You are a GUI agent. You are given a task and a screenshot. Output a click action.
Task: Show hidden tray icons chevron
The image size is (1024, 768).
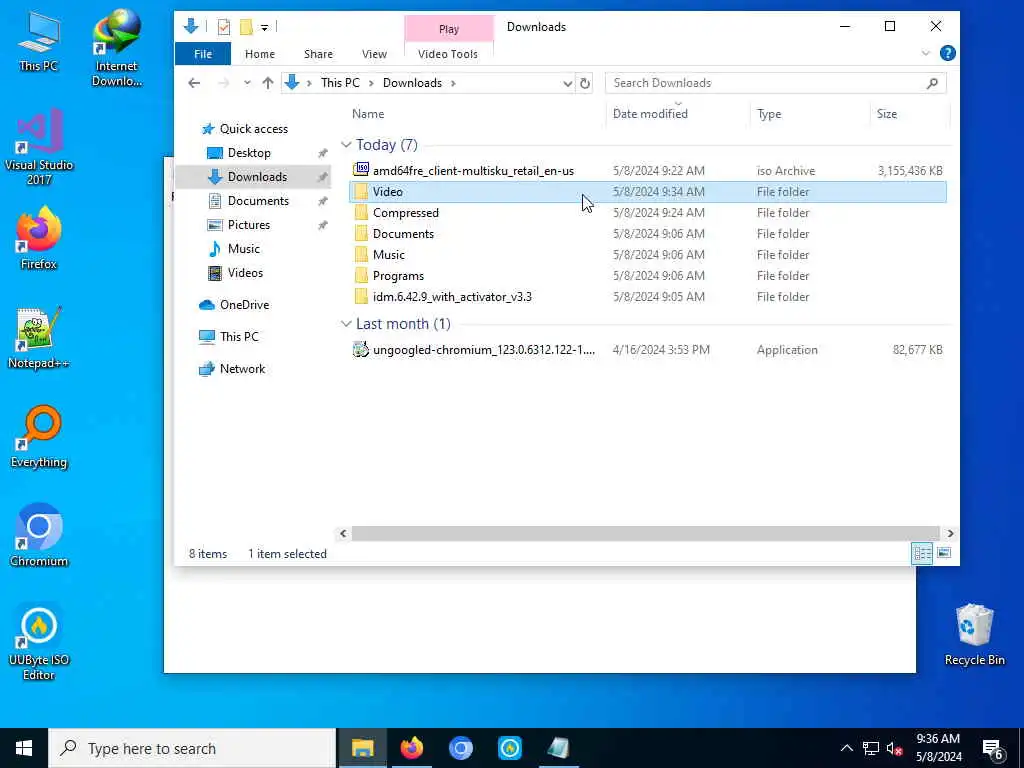(846, 748)
